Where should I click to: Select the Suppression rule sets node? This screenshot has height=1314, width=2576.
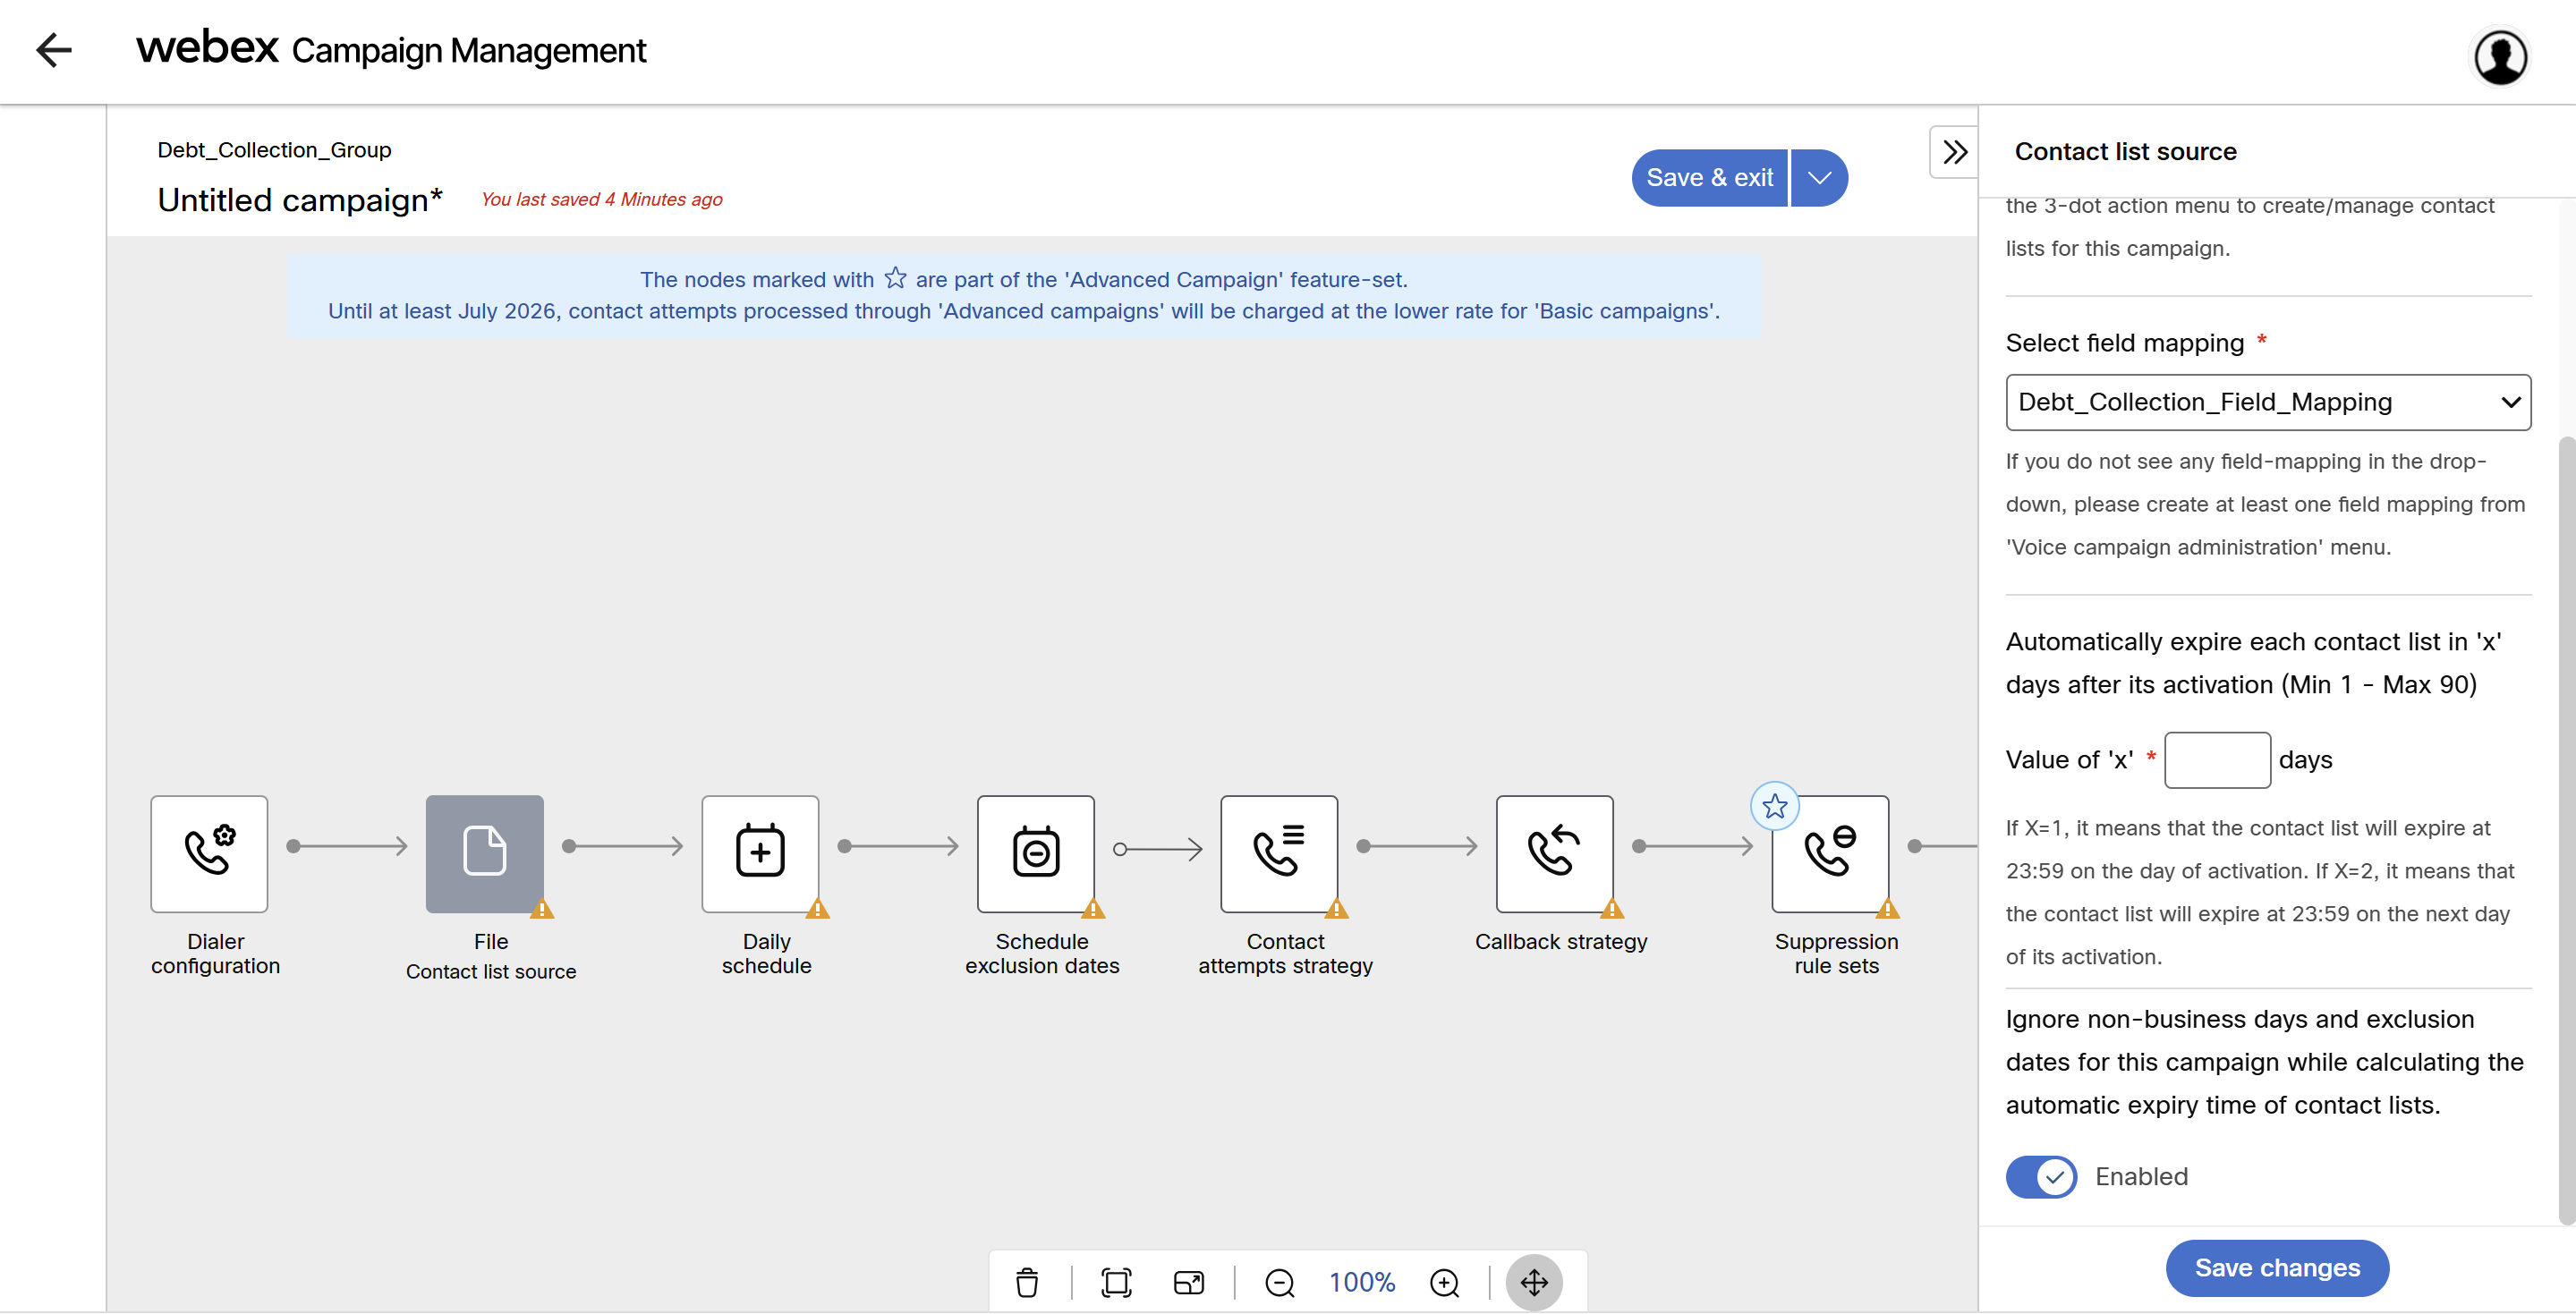[1829, 853]
